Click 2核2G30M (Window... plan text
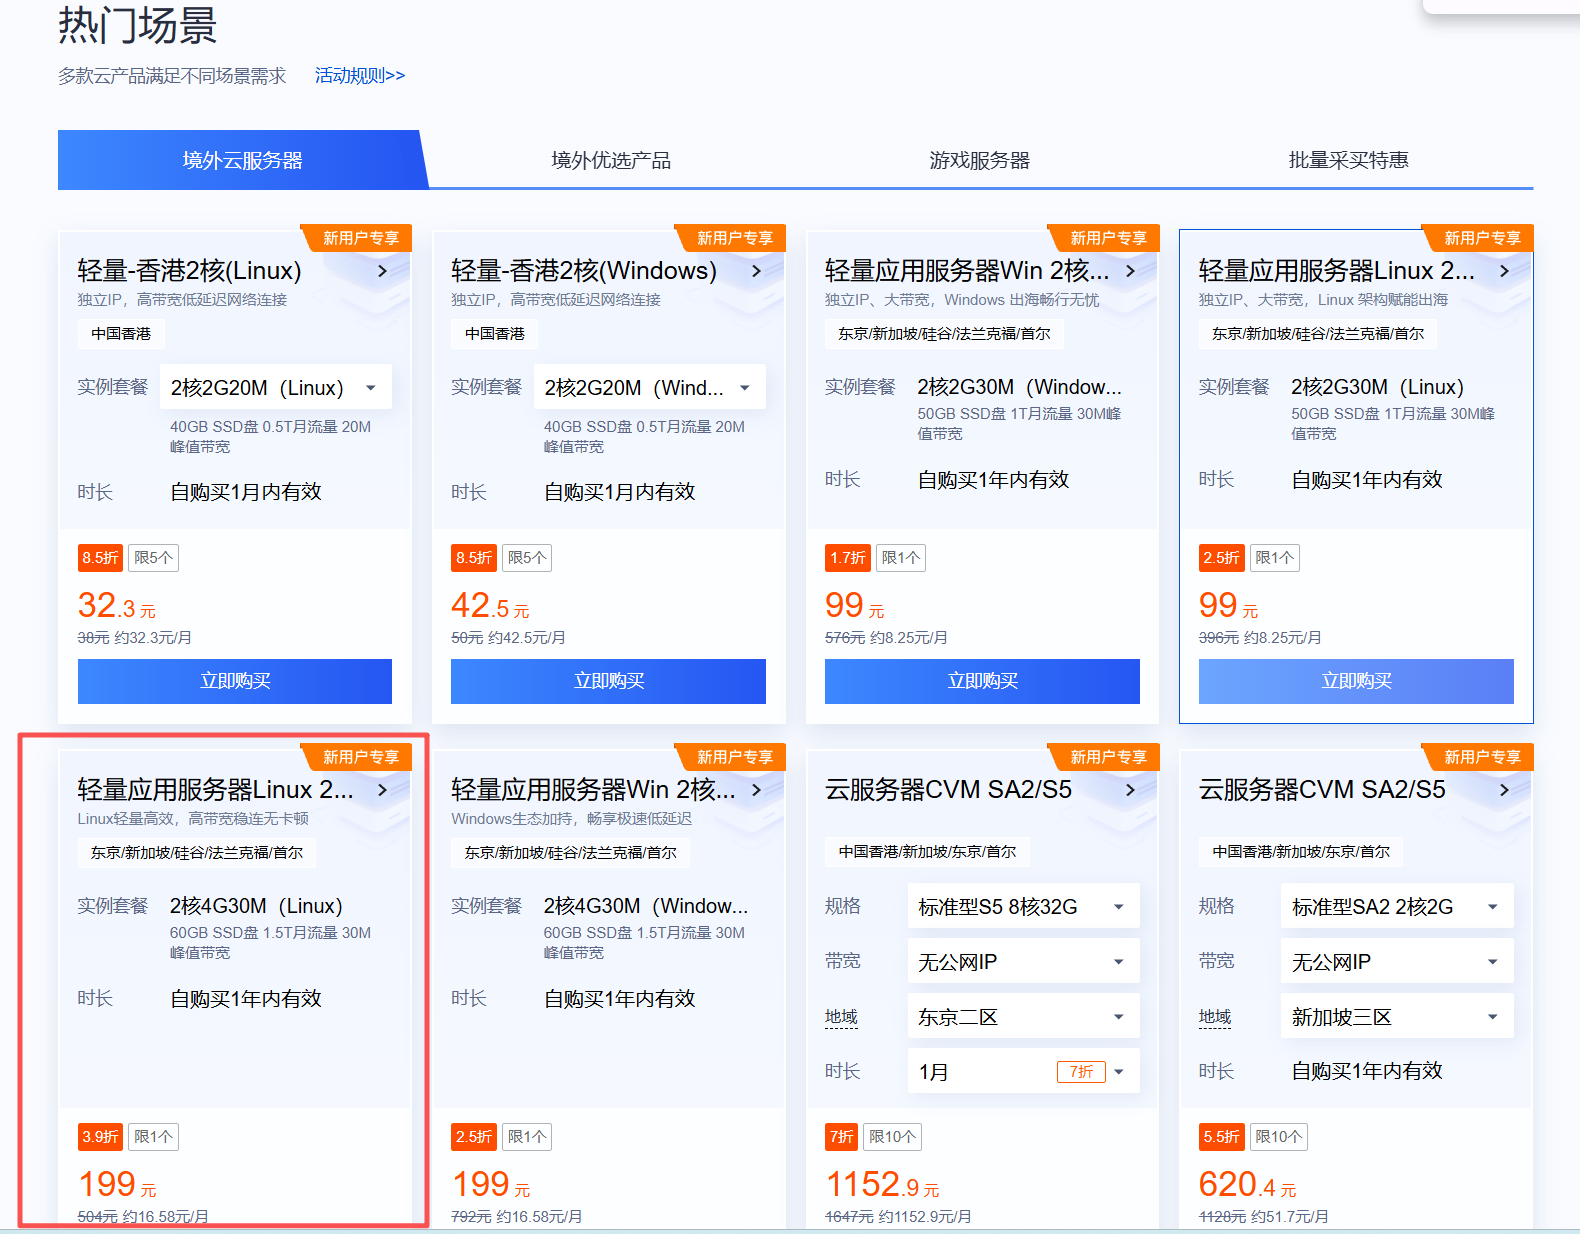 click(1020, 387)
